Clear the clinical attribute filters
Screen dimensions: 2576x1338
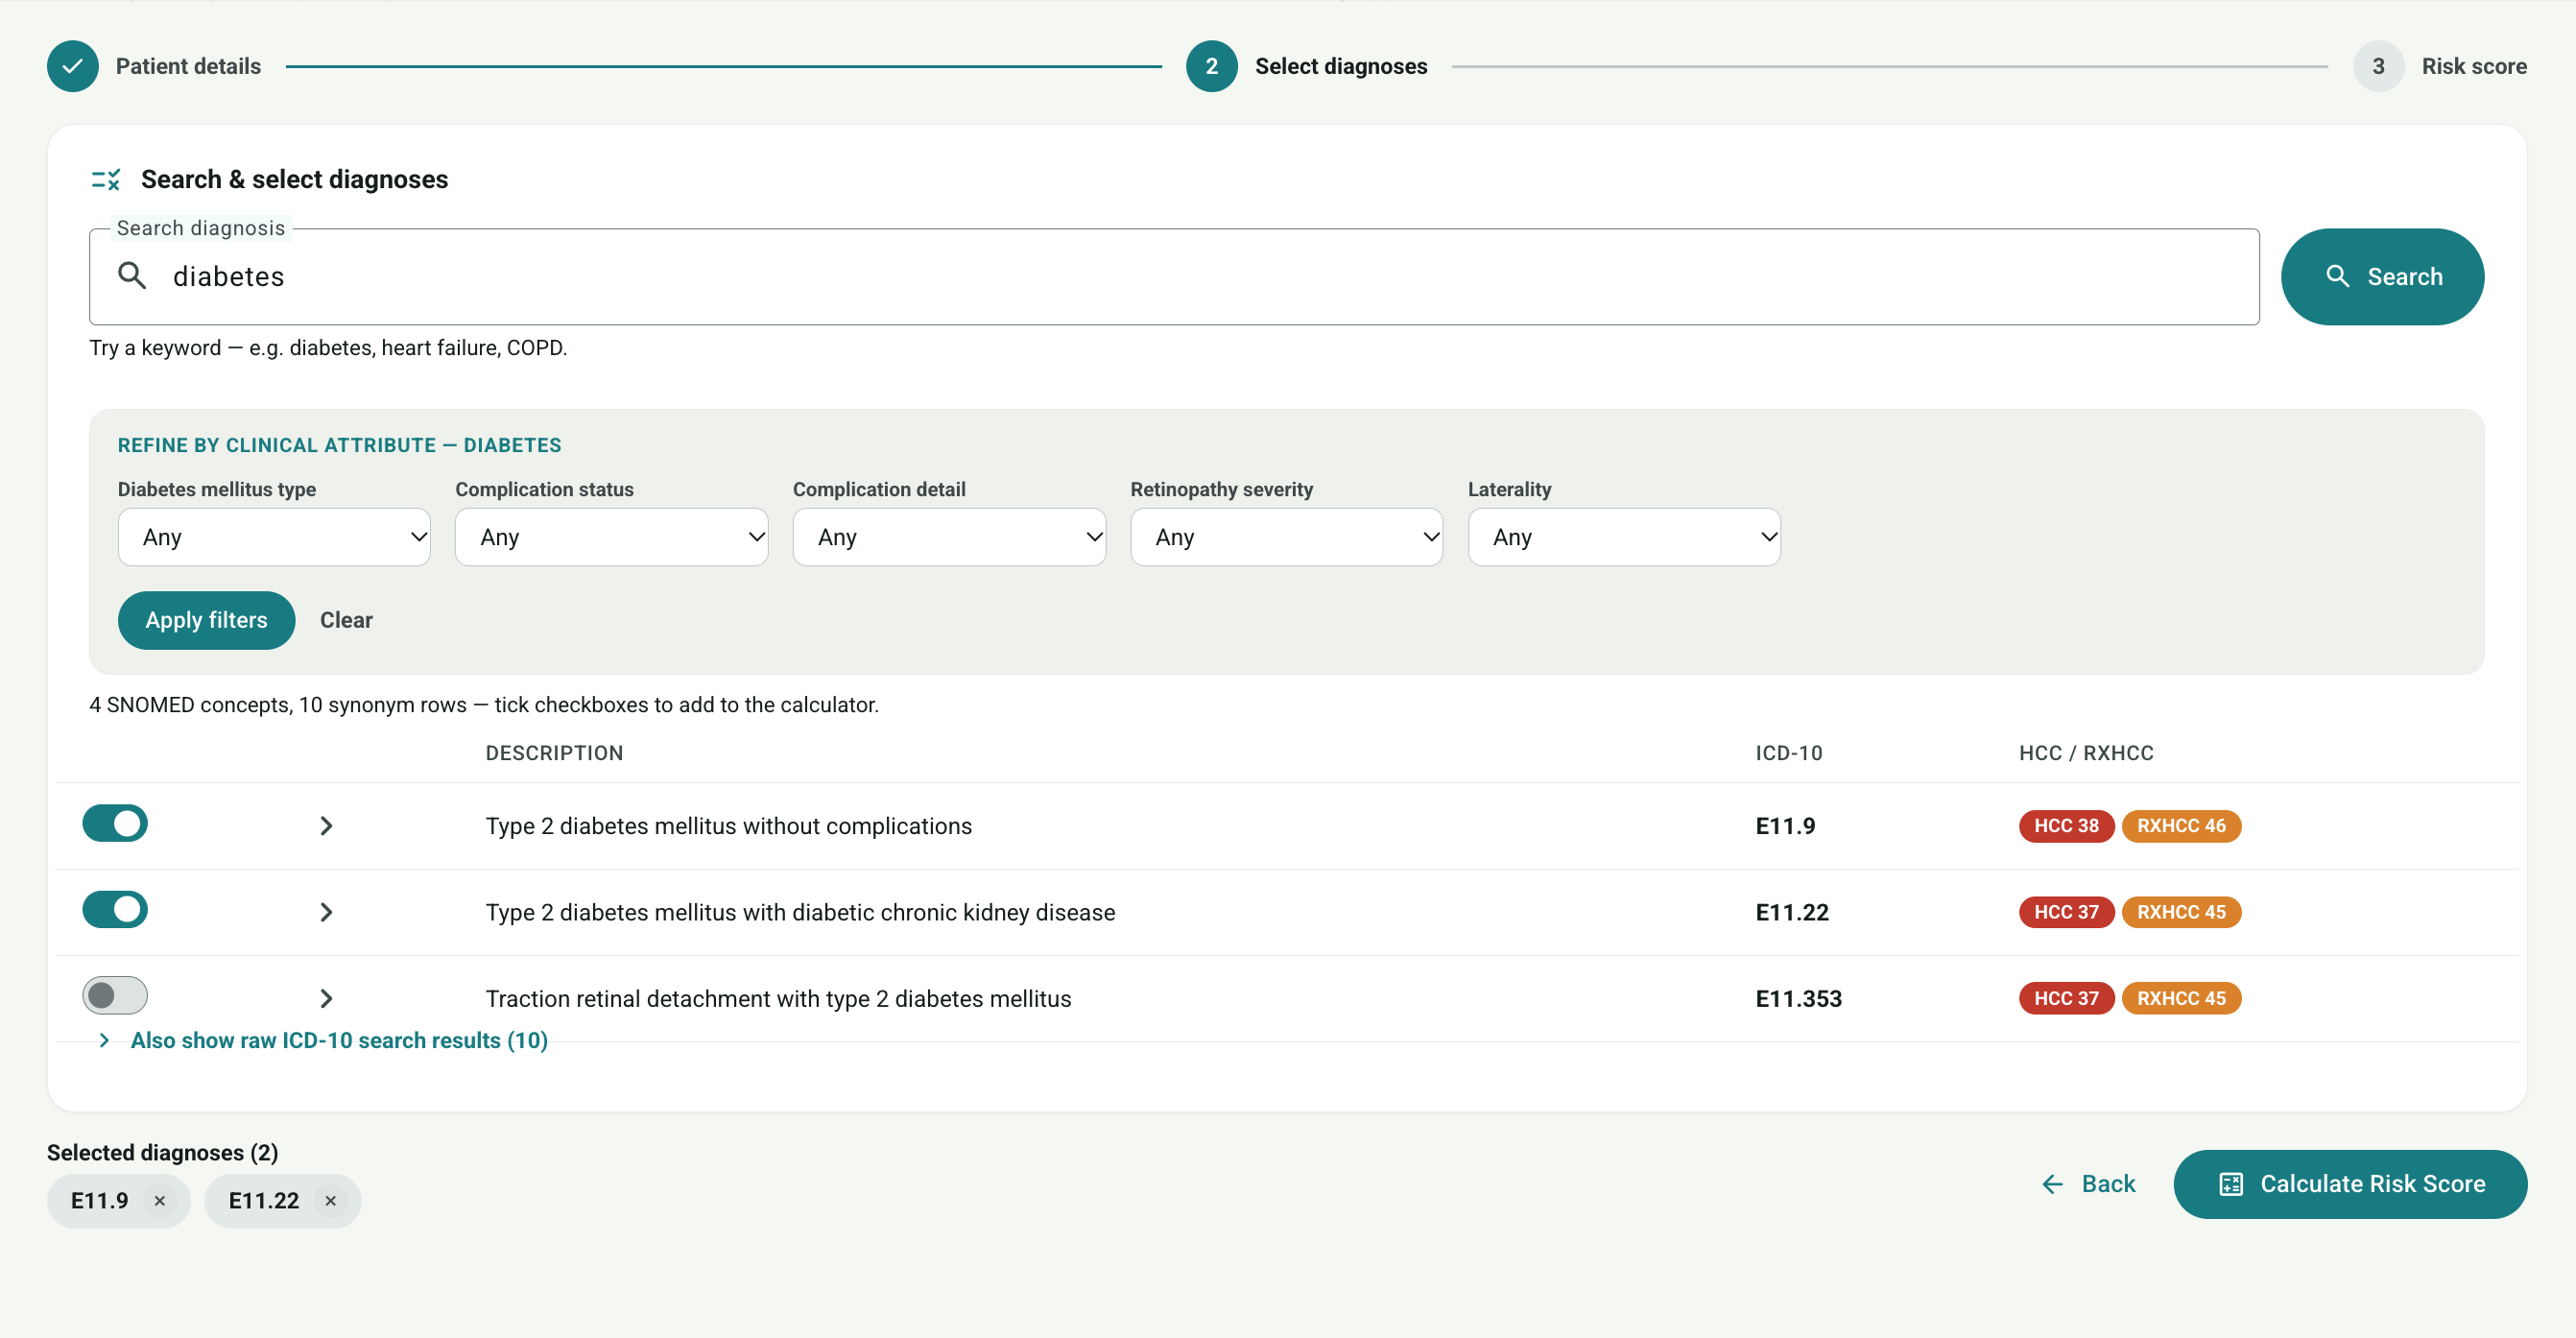[x=346, y=620]
